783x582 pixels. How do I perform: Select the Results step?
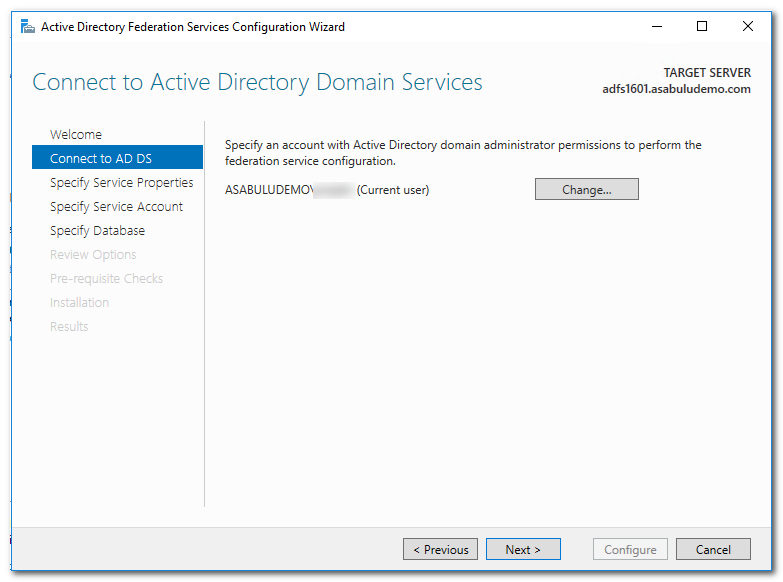(69, 326)
